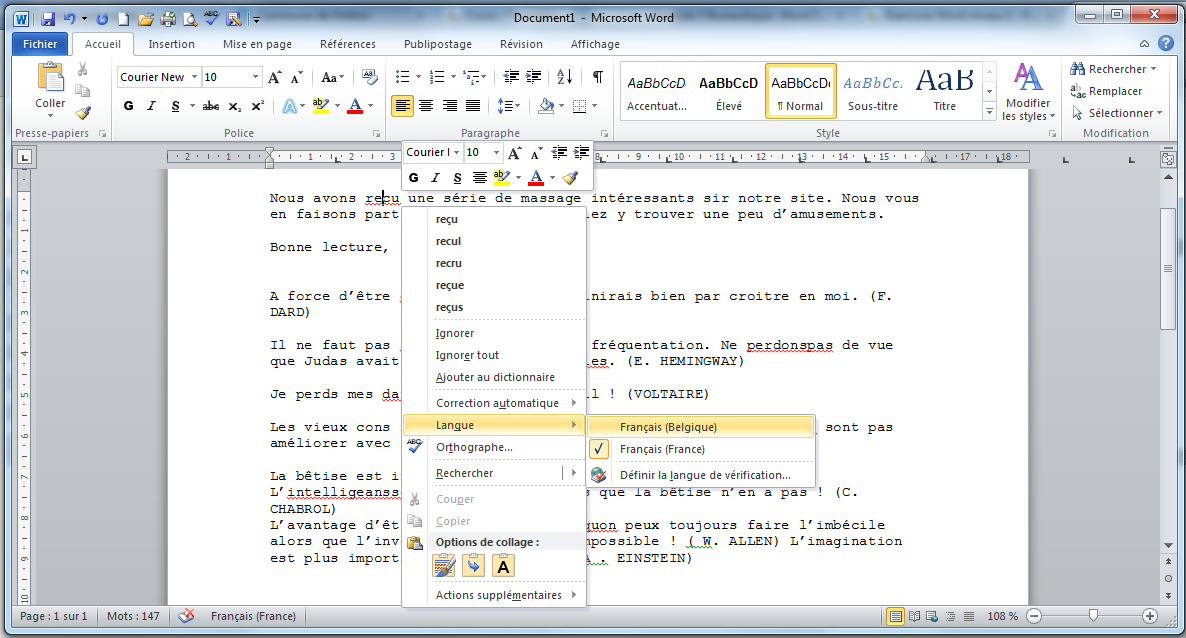The width and height of the screenshot is (1186, 638).
Task: Click the Coller paste icon in ribbon
Action: pyautogui.click(x=51, y=78)
